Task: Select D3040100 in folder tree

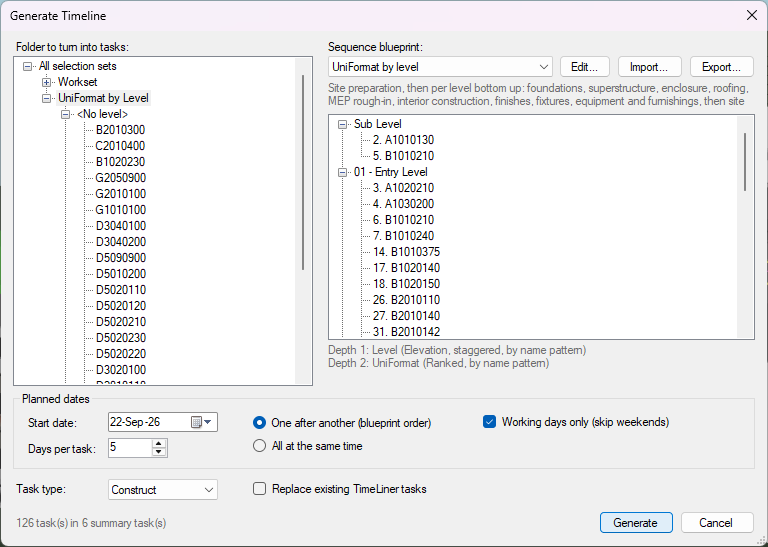Action: click(x=120, y=226)
